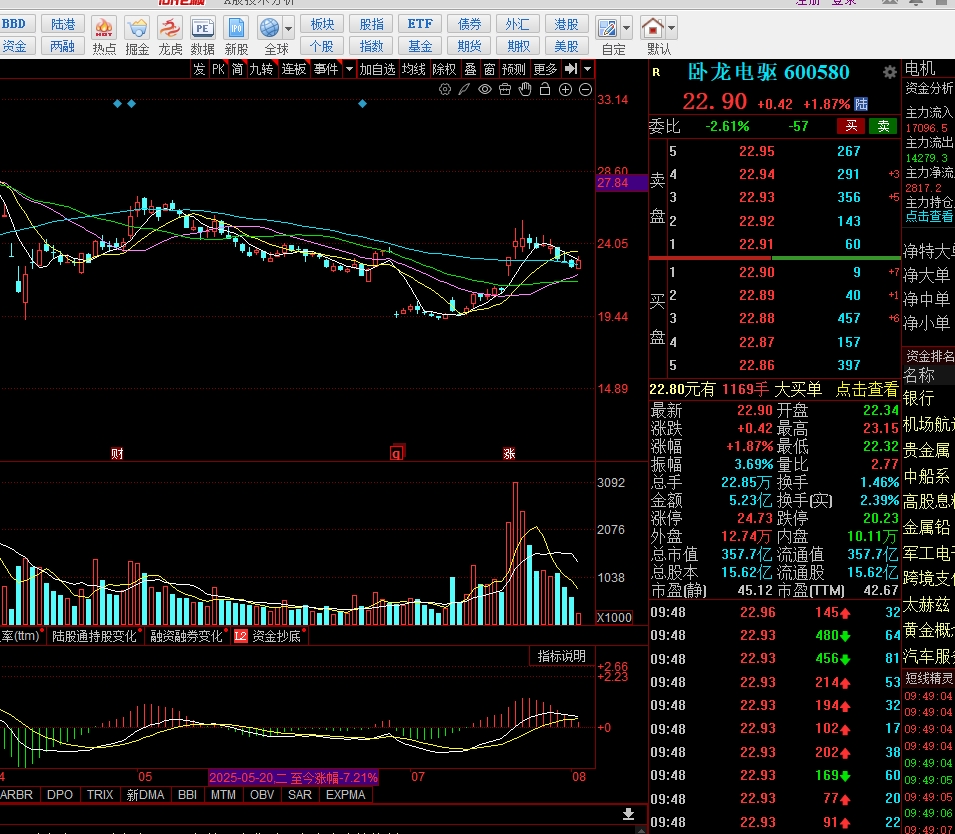The image size is (955, 834).
Task: Click the 财 financial report marker on chart
Action: [x=118, y=453]
